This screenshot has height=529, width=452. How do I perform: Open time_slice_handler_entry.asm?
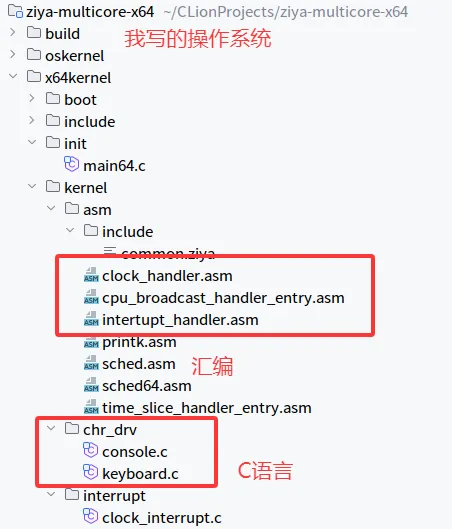point(207,408)
